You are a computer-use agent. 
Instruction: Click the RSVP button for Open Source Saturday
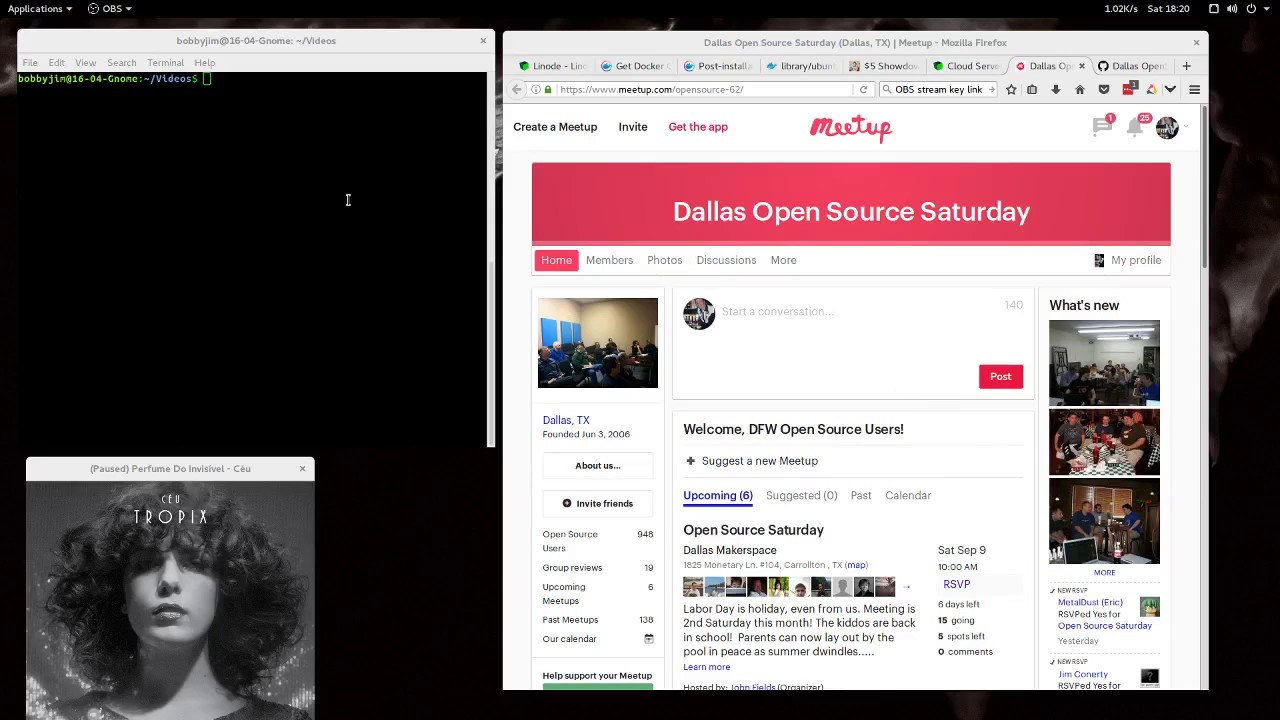[956, 584]
